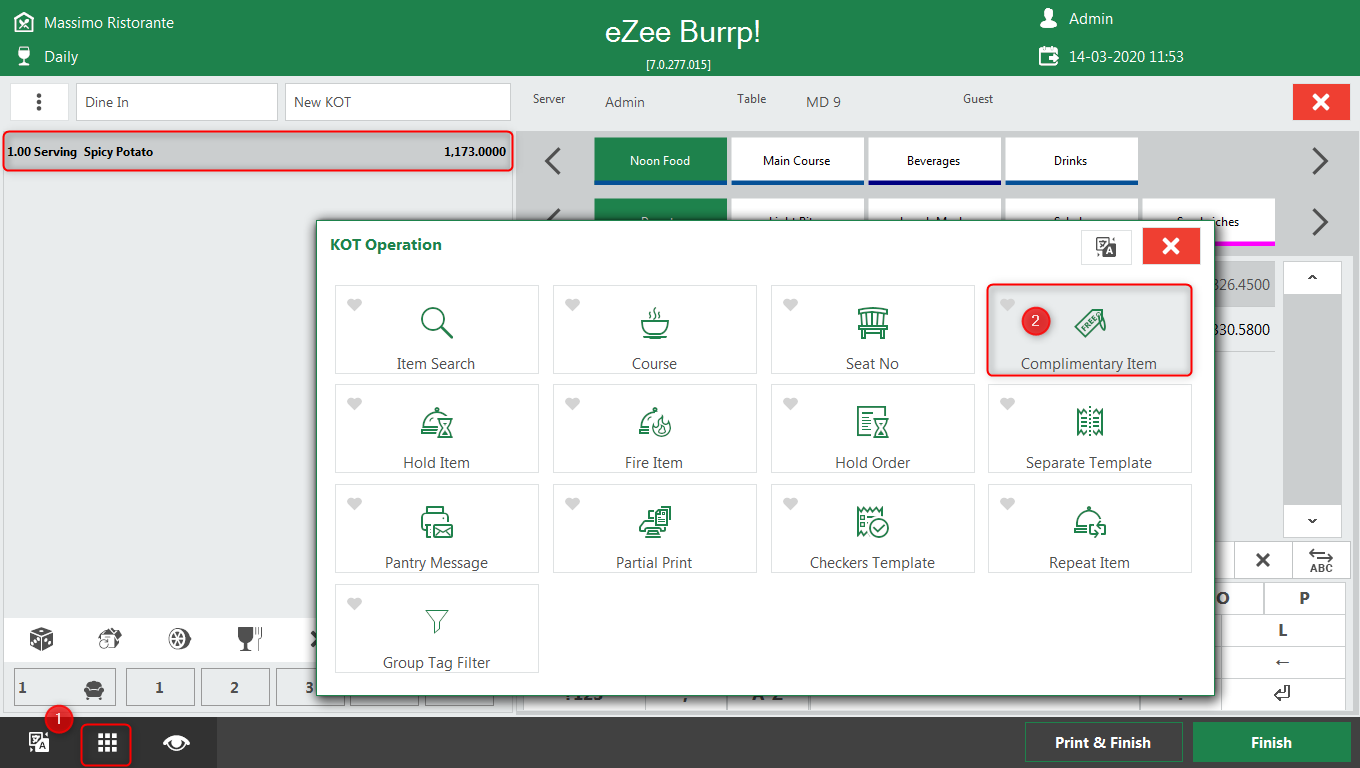The width and height of the screenshot is (1360, 768).
Task: Toggle the heart on Course tile
Action: click(x=572, y=305)
